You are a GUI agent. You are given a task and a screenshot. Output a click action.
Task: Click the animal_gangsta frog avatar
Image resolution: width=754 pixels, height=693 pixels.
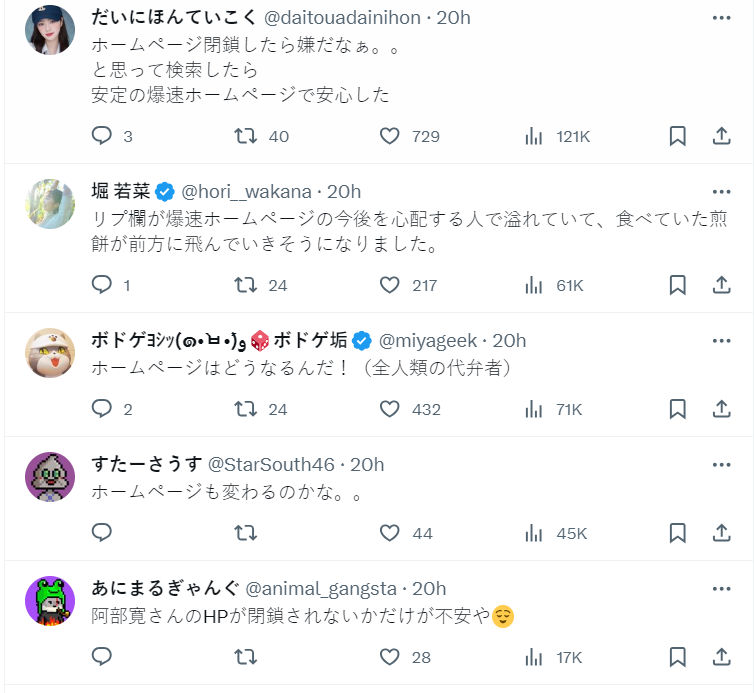[x=49, y=600]
